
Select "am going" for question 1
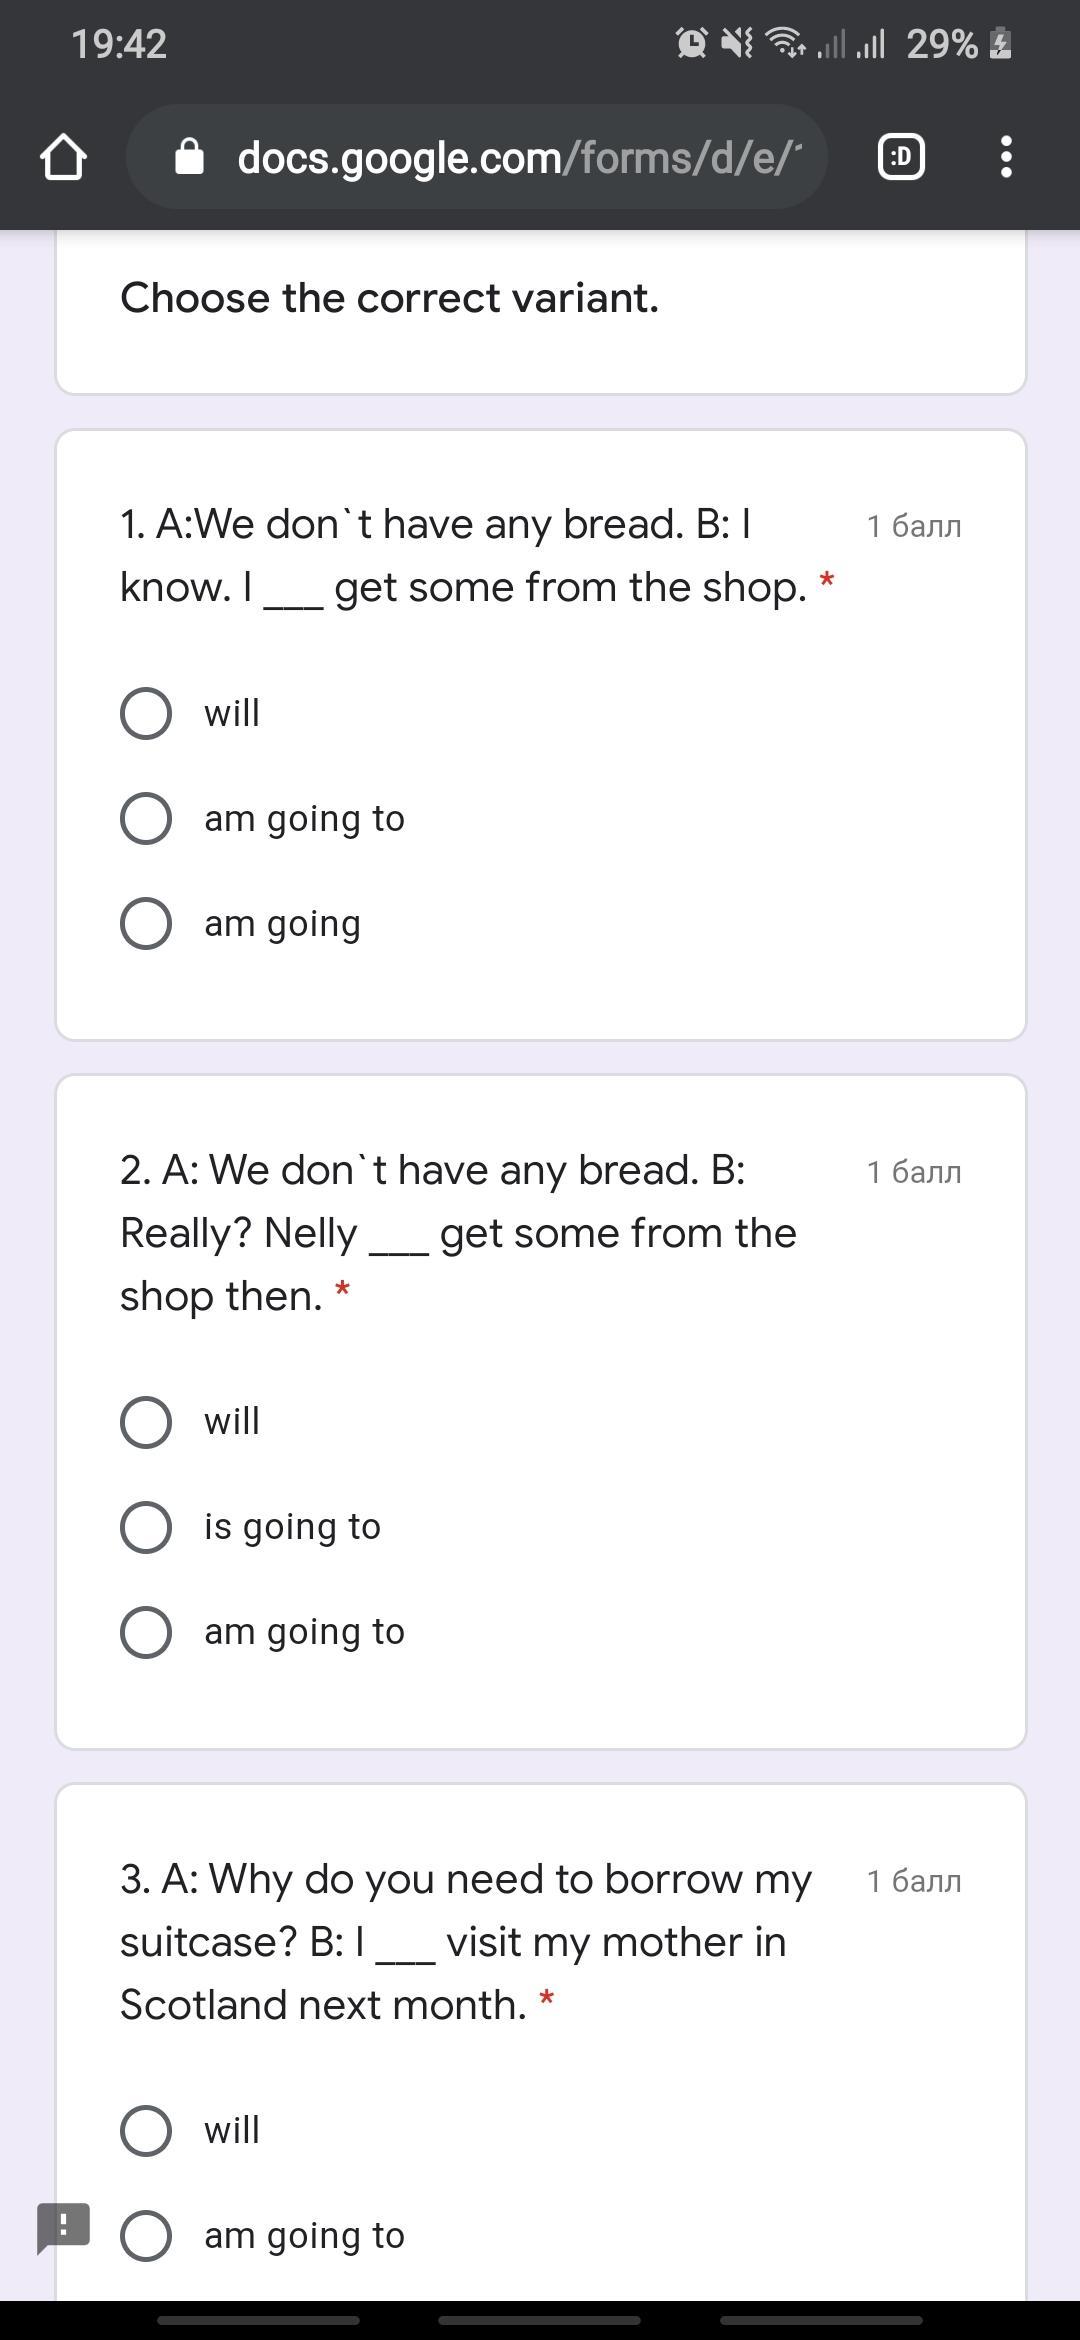(x=146, y=923)
